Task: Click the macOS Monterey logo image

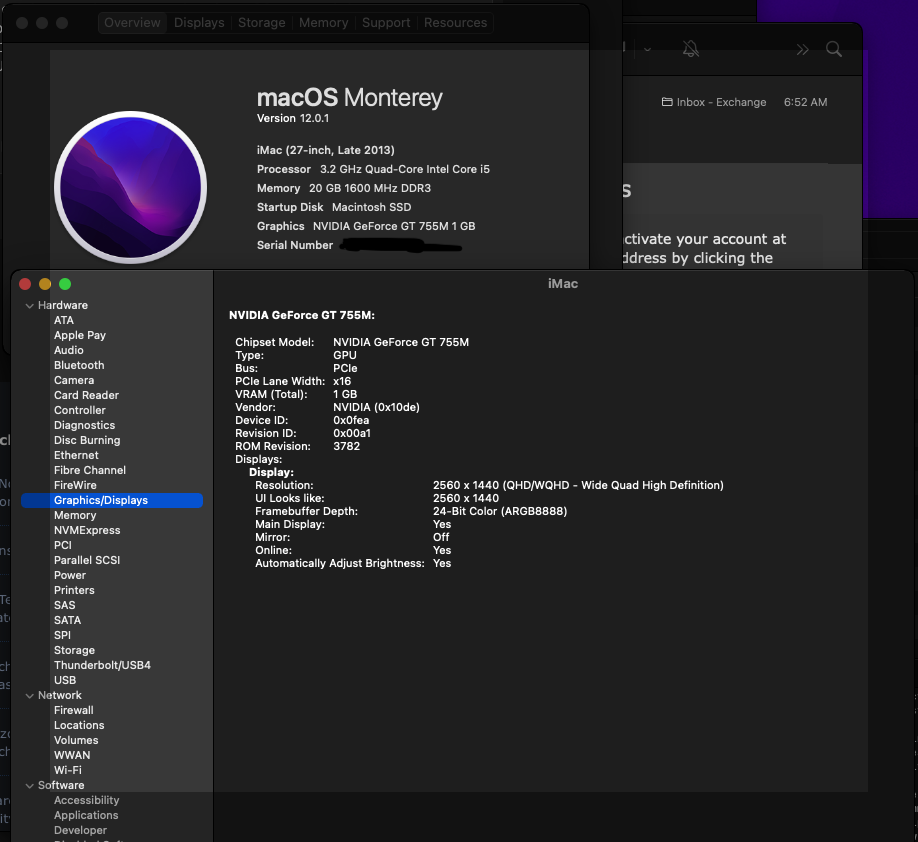Action: 131,187
